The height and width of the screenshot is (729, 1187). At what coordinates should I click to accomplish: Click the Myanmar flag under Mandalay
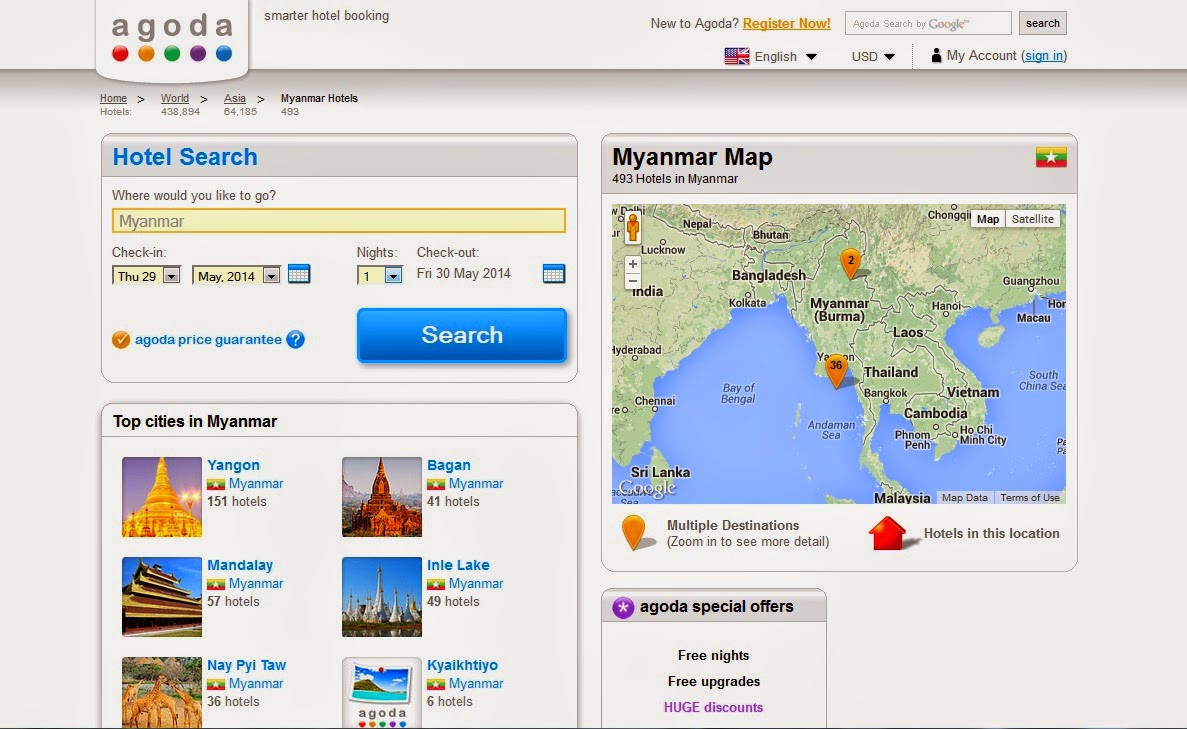coord(216,584)
